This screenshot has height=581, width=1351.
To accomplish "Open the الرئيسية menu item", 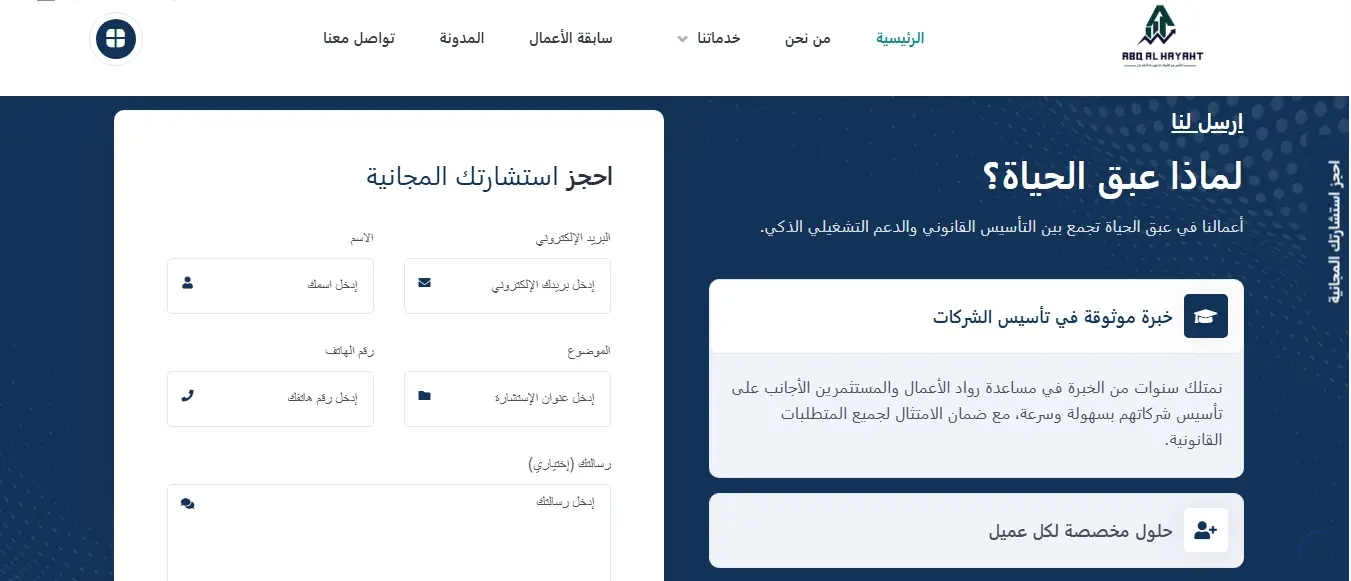I will 900,39.
